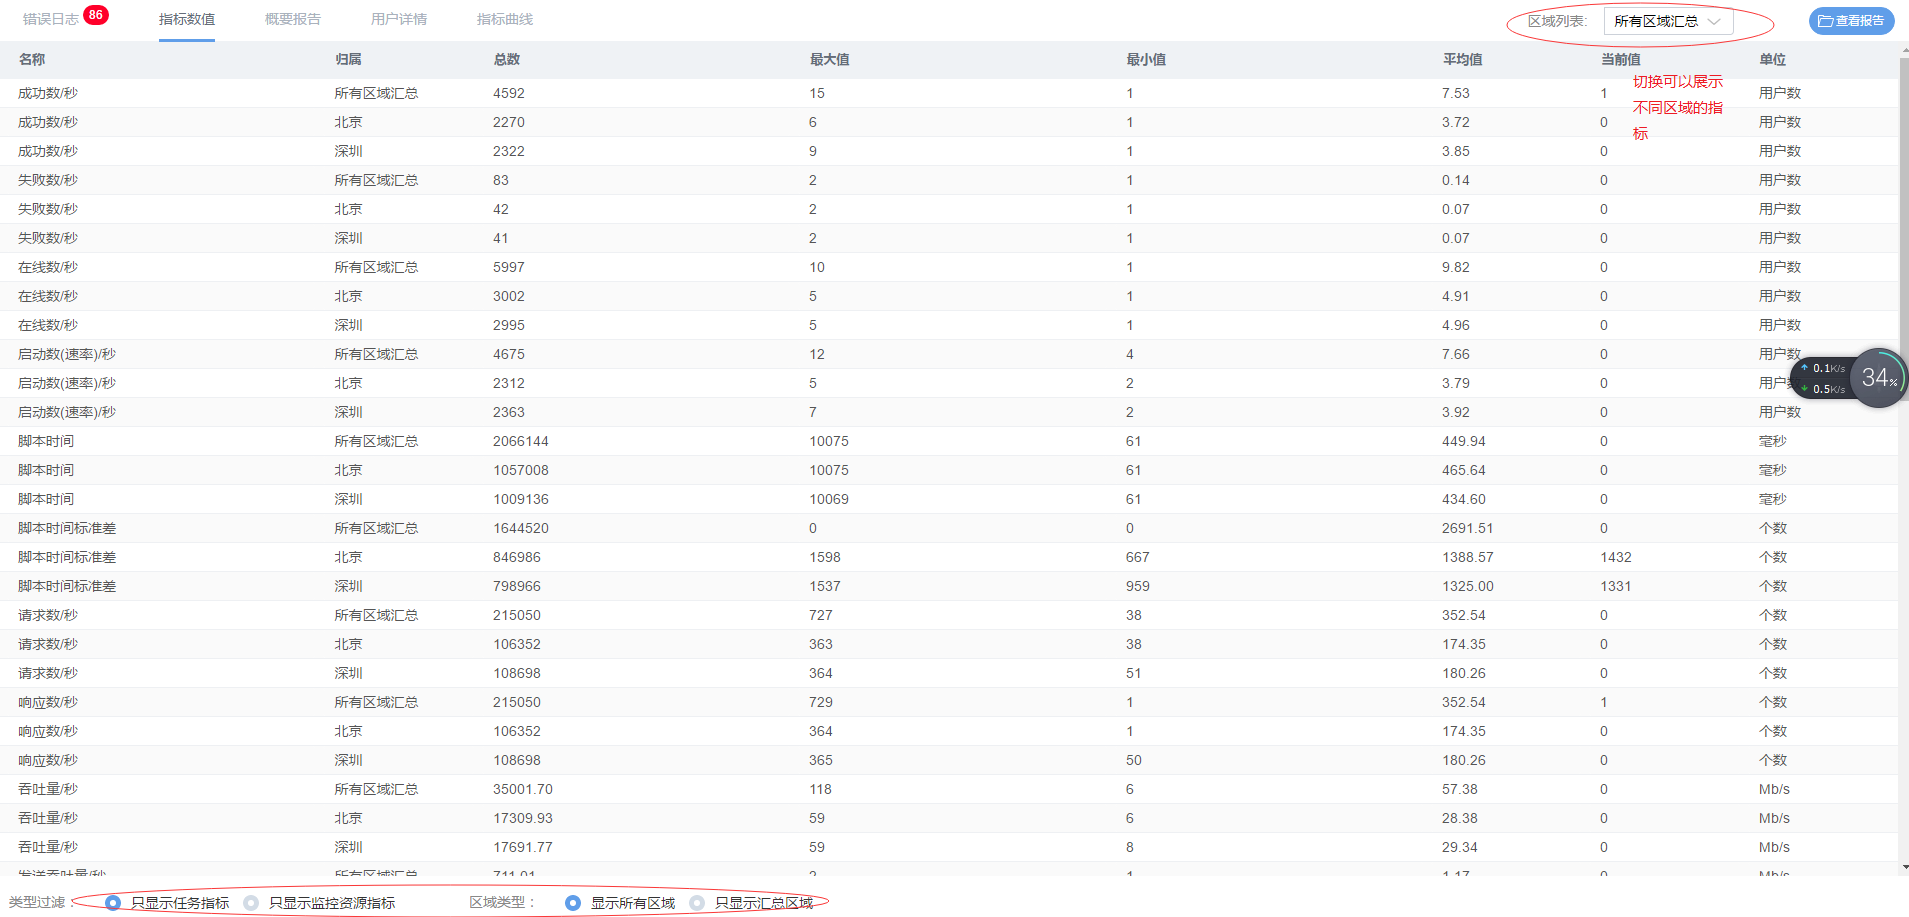Viewport: 1909px width, 917px height.
Task: Show the 指标曲线 tab
Action: point(504,19)
